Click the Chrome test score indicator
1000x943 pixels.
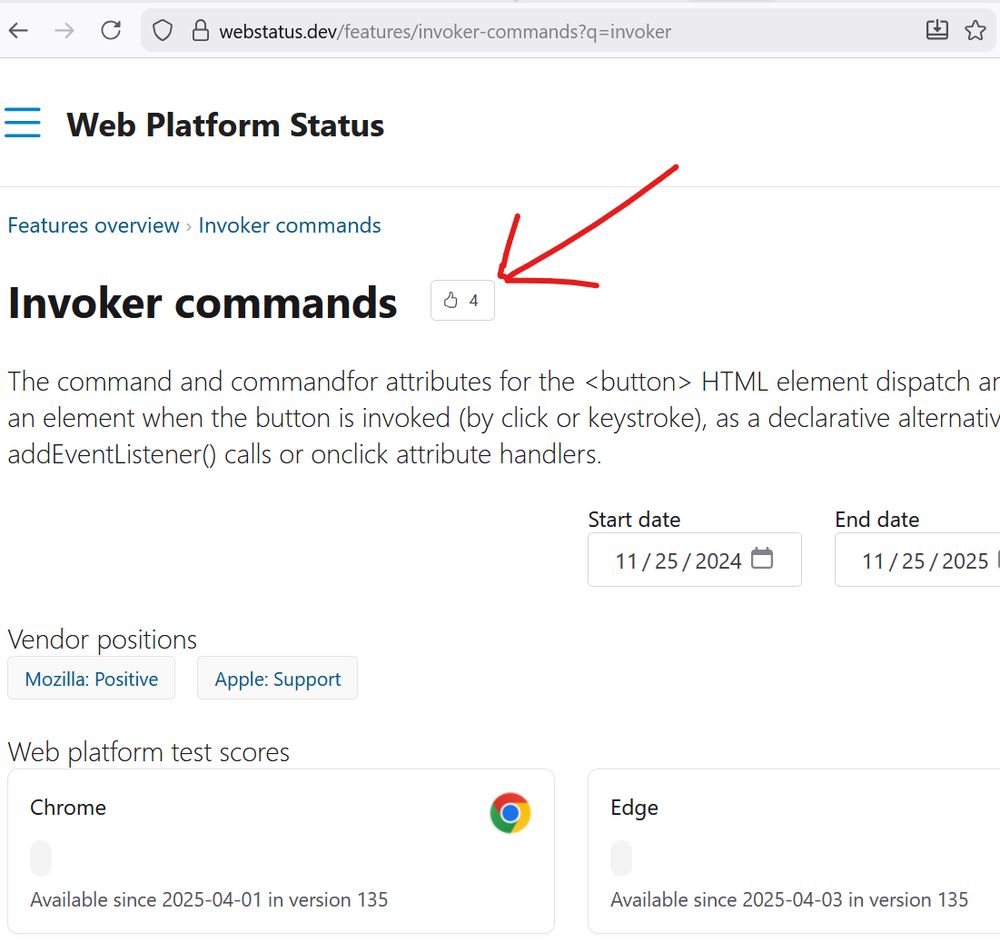coord(40,858)
